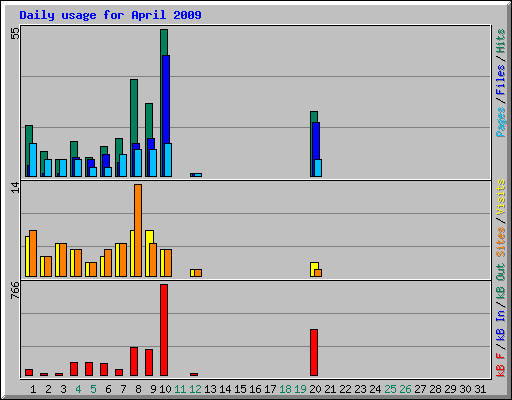512x400 pixels.
Task: Click the day label "6" on x-axis
Action: [x=108, y=389]
